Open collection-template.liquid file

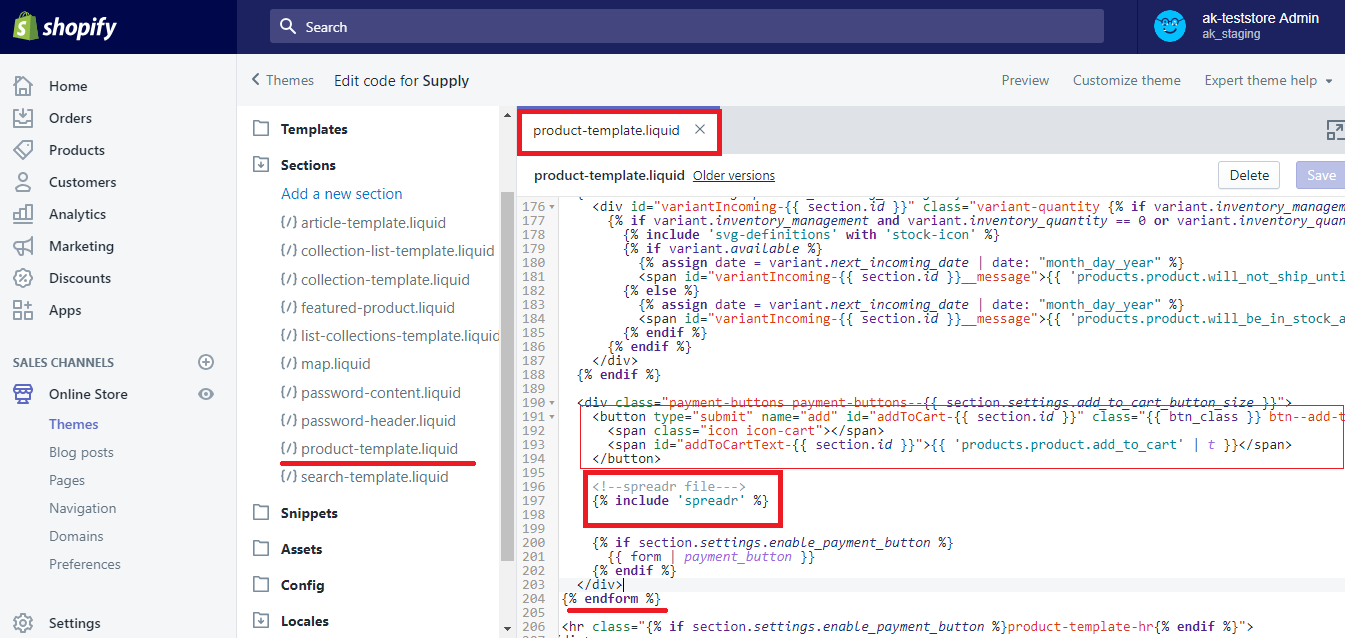(x=375, y=280)
